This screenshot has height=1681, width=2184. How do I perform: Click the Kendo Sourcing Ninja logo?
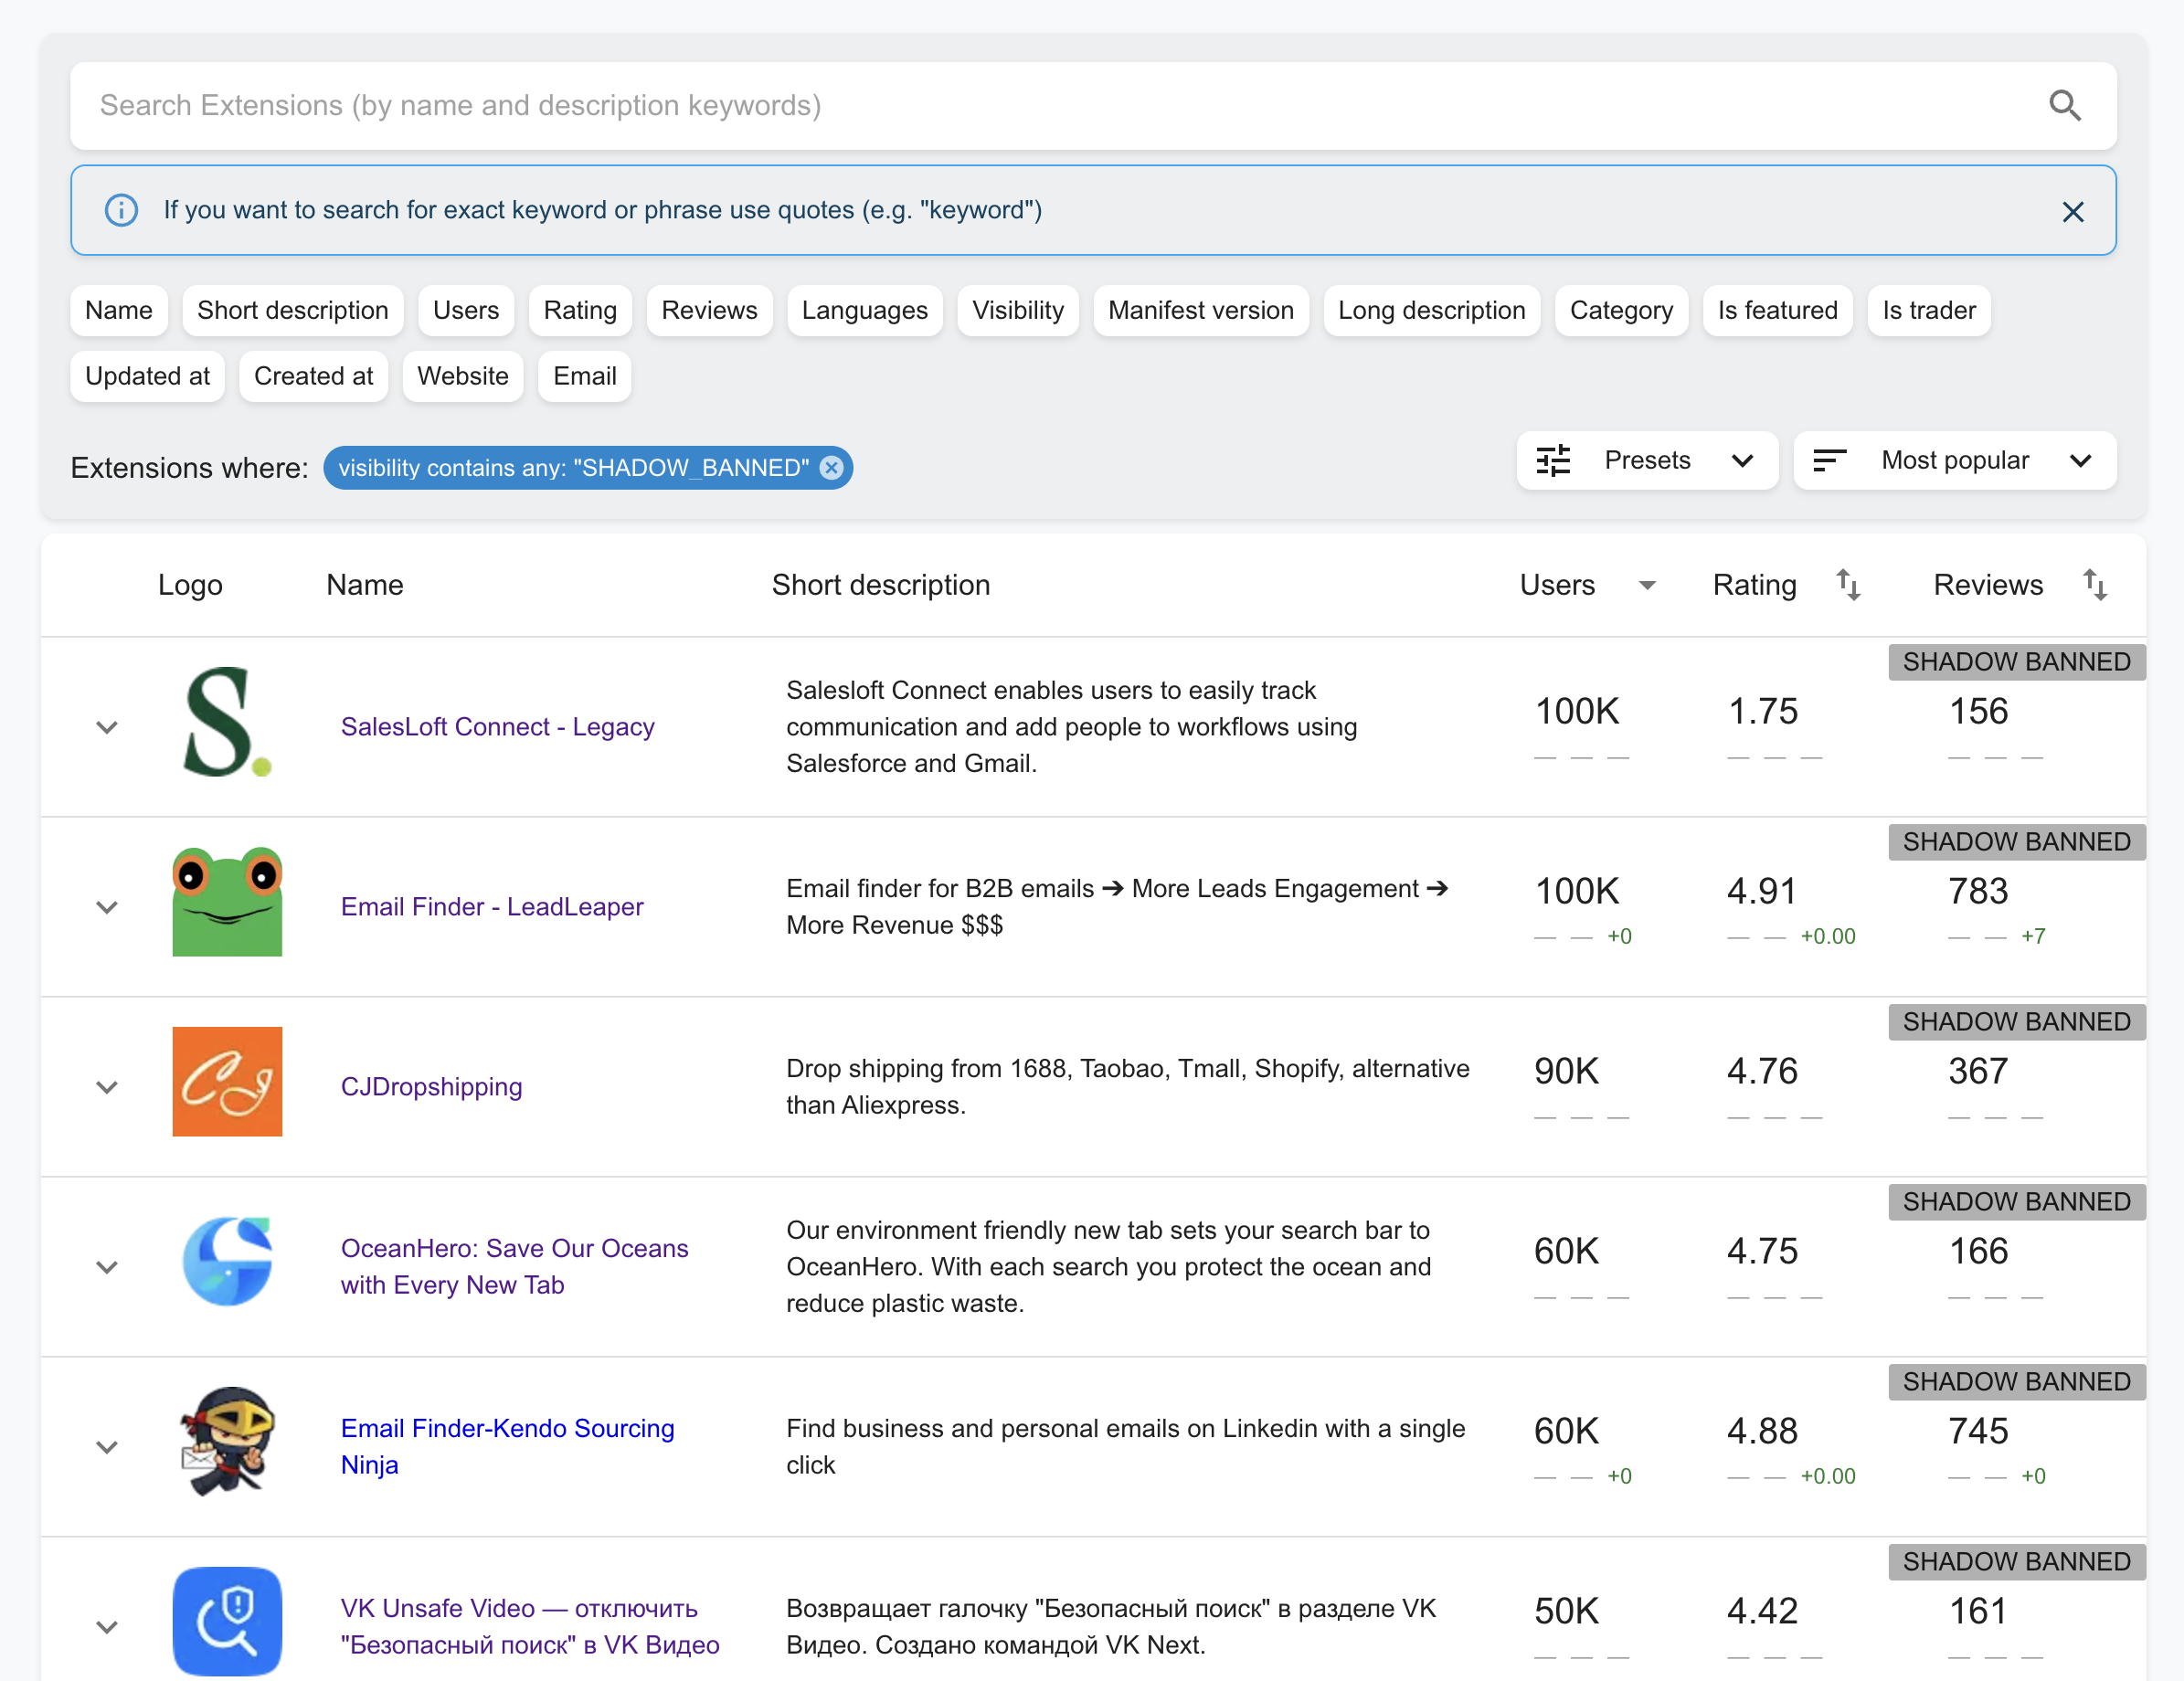pos(227,1442)
